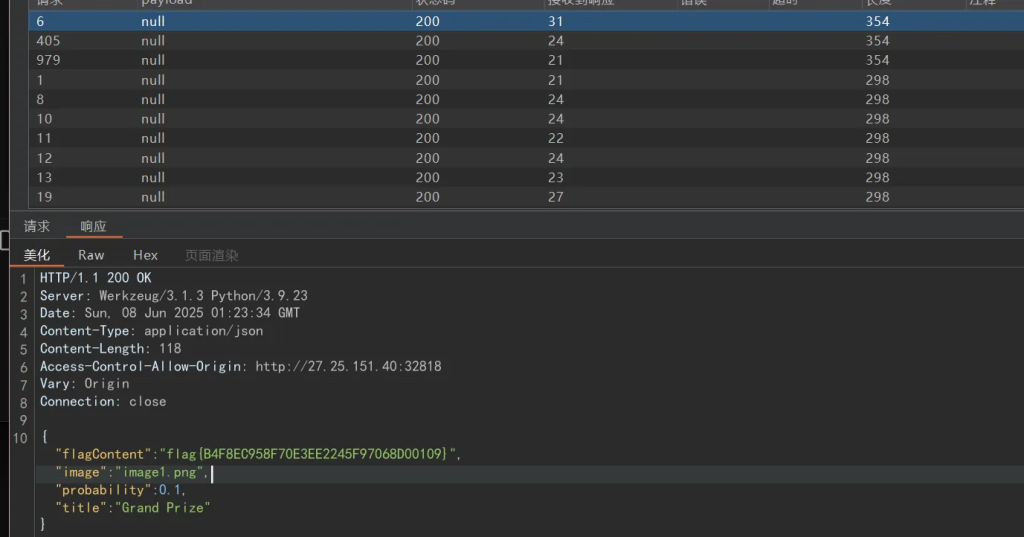The image size is (1024, 537).
Task: Select the highlighted request row 6
Action: (526, 21)
